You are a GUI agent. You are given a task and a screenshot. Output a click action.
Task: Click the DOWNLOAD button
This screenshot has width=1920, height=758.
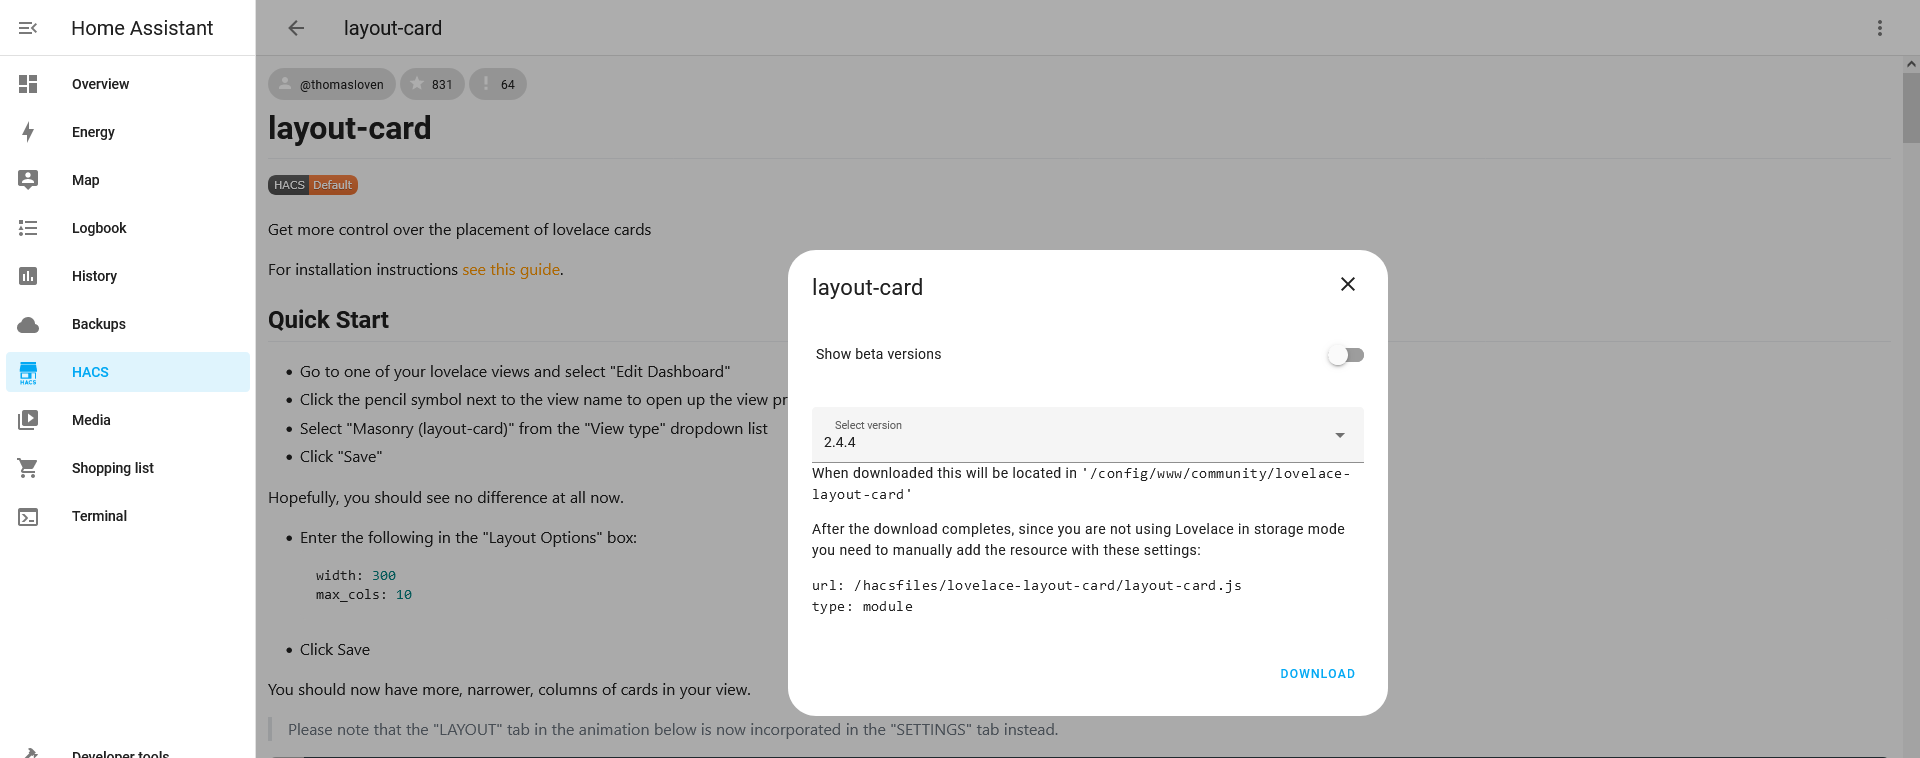click(x=1318, y=674)
